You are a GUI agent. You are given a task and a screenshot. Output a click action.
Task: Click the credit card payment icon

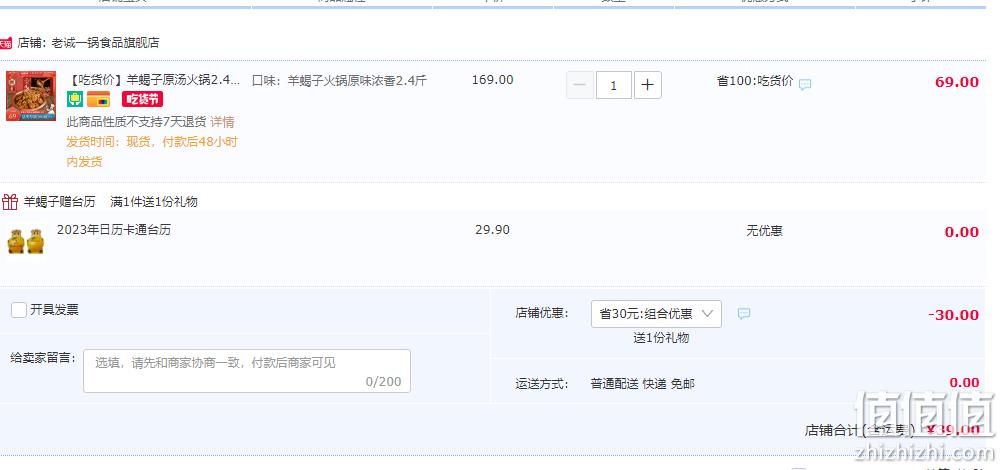tap(99, 99)
